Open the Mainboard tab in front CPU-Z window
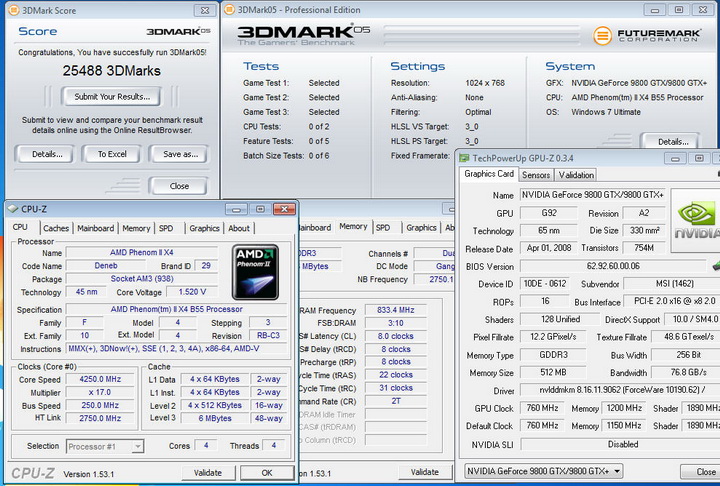Screen dimensions: 720x486 click(x=95, y=228)
